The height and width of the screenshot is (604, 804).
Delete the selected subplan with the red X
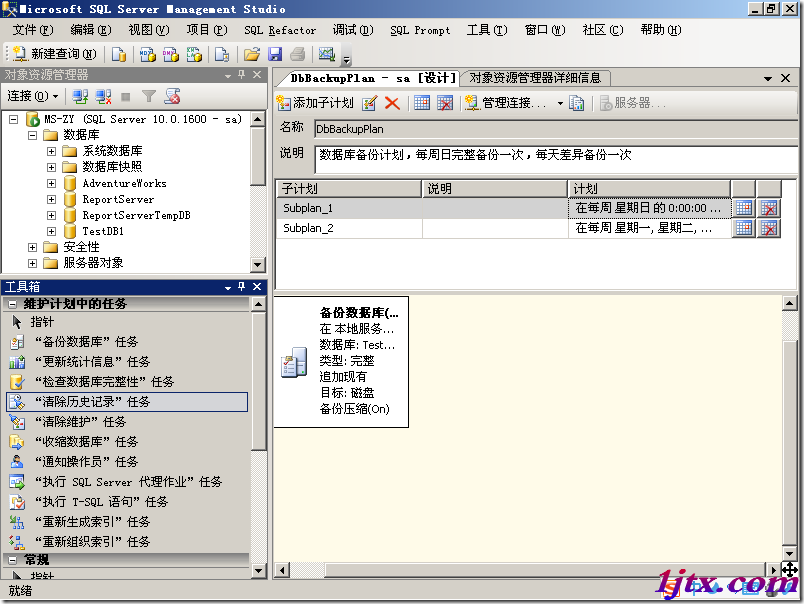pos(392,103)
